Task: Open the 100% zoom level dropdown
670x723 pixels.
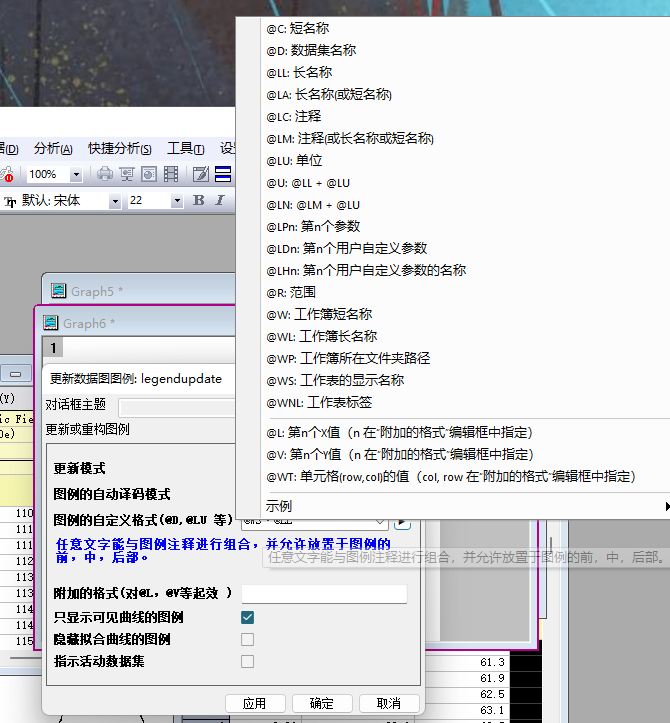Action: pos(77,174)
